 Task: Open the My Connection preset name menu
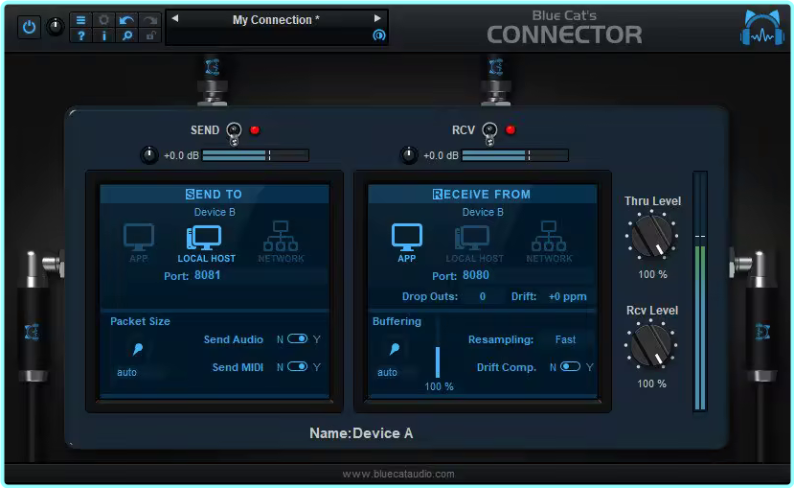pos(276,20)
